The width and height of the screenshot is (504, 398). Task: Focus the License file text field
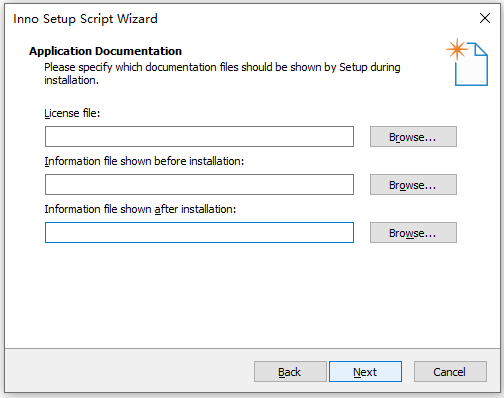coord(199,136)
